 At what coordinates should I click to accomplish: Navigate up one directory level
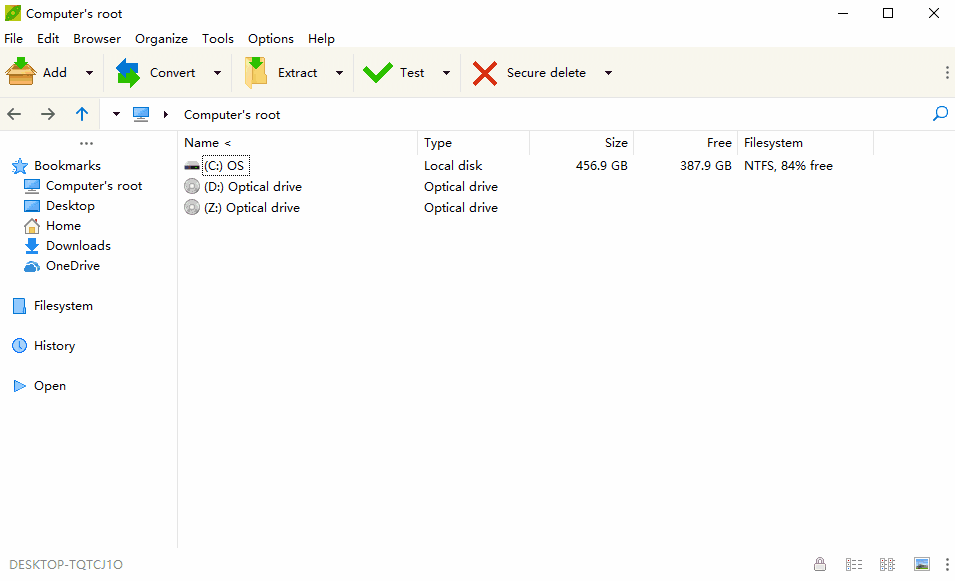(x=82, y=114)
